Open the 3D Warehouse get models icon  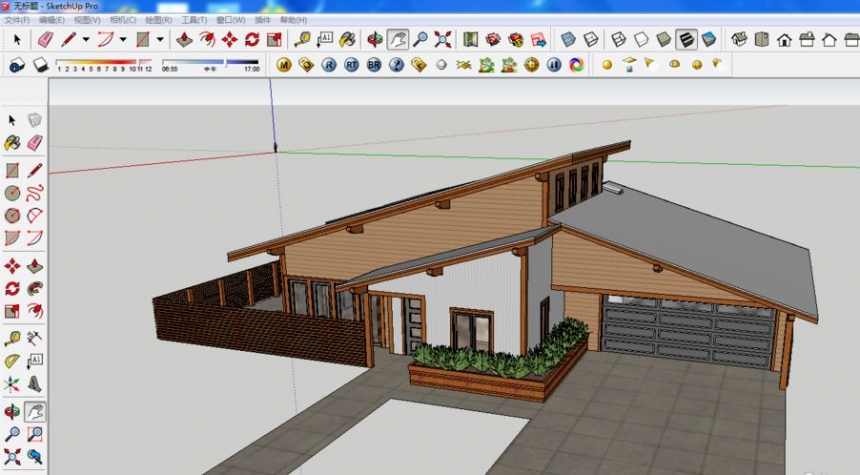tap(493, 39)
